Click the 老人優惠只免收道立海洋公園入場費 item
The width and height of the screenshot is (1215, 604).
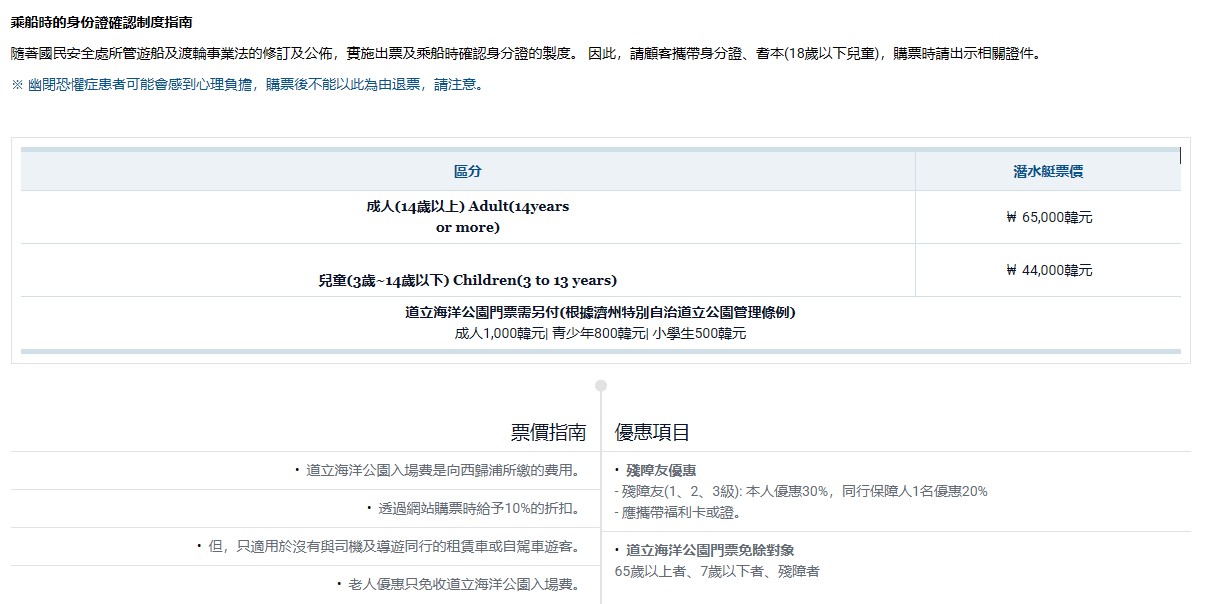pyautogui.click(x=459, y=584)
